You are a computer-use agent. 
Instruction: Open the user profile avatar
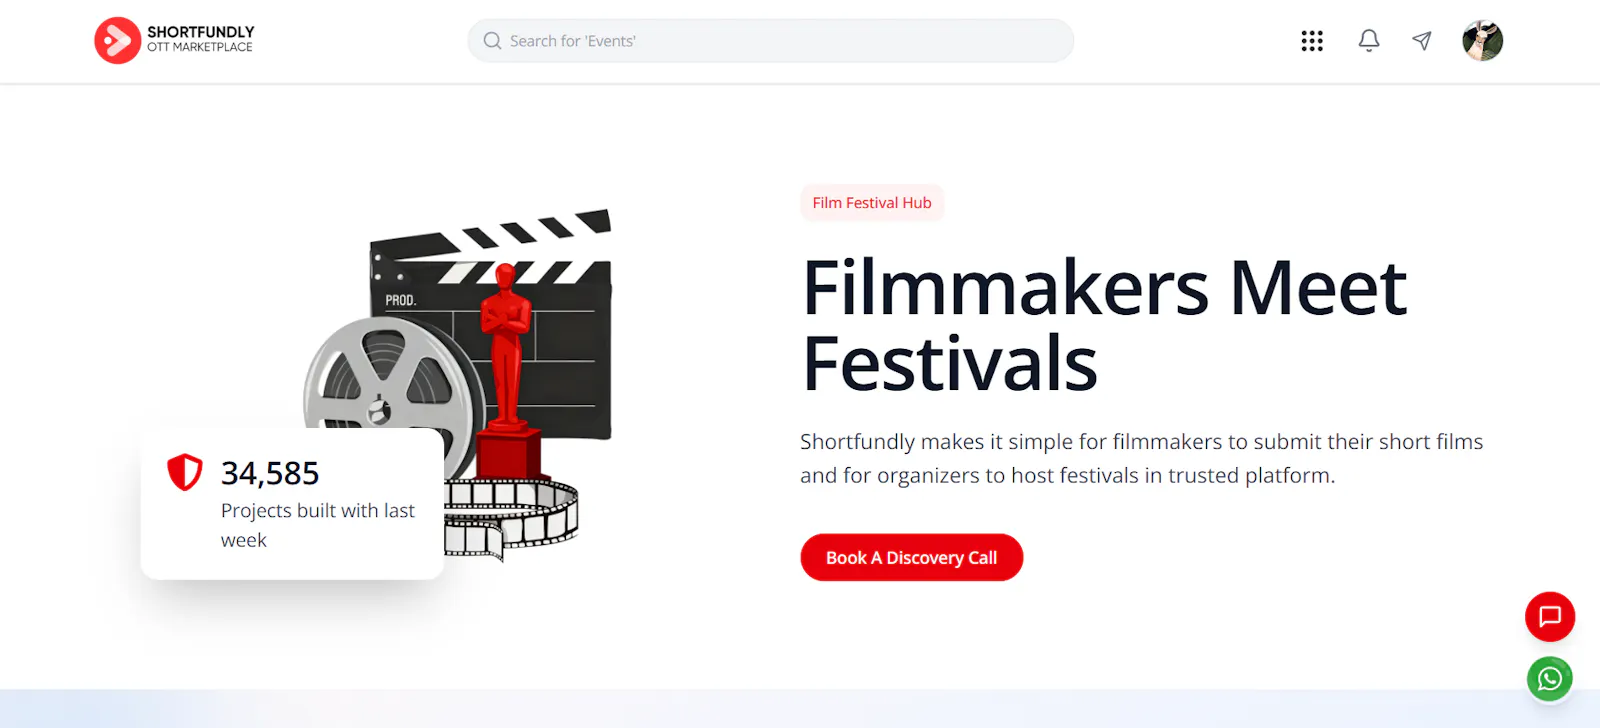pyautogui.click(x=1482, y=41)
